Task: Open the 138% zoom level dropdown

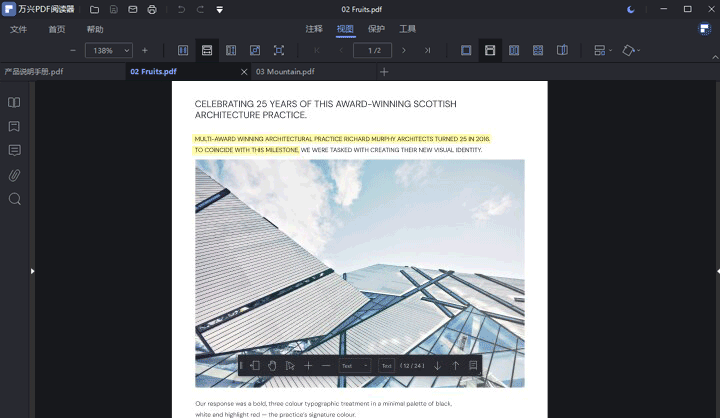Action: click(109, 51)
